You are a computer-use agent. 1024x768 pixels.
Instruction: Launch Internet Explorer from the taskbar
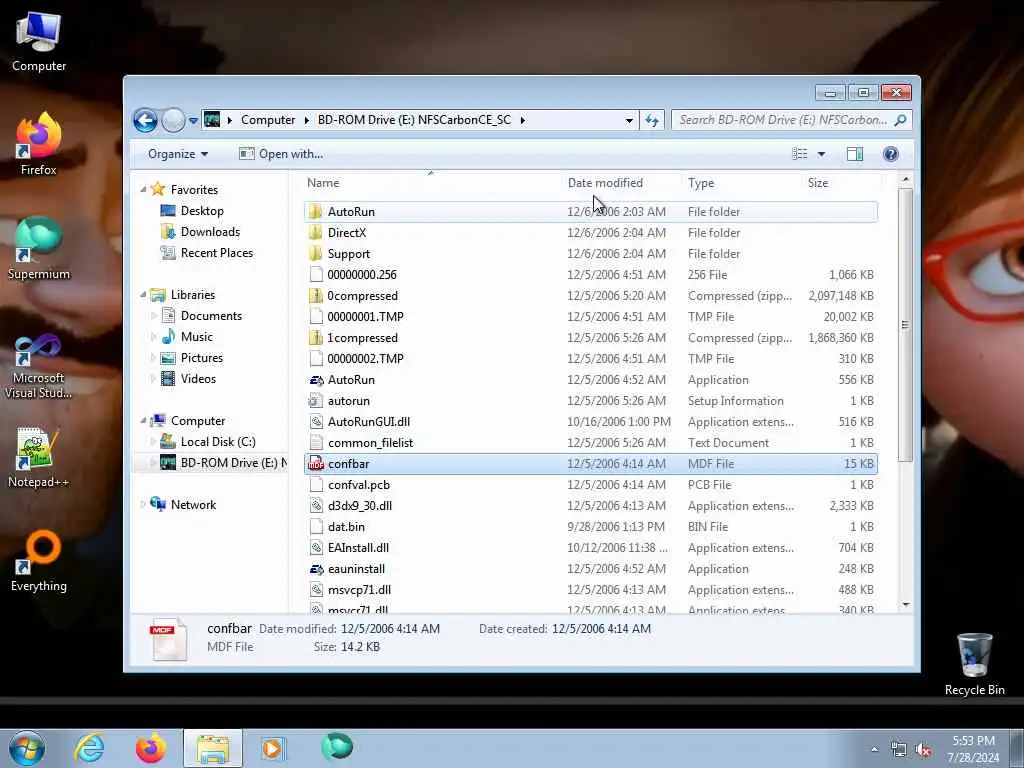pyautogui.click(x=89, y=748)
